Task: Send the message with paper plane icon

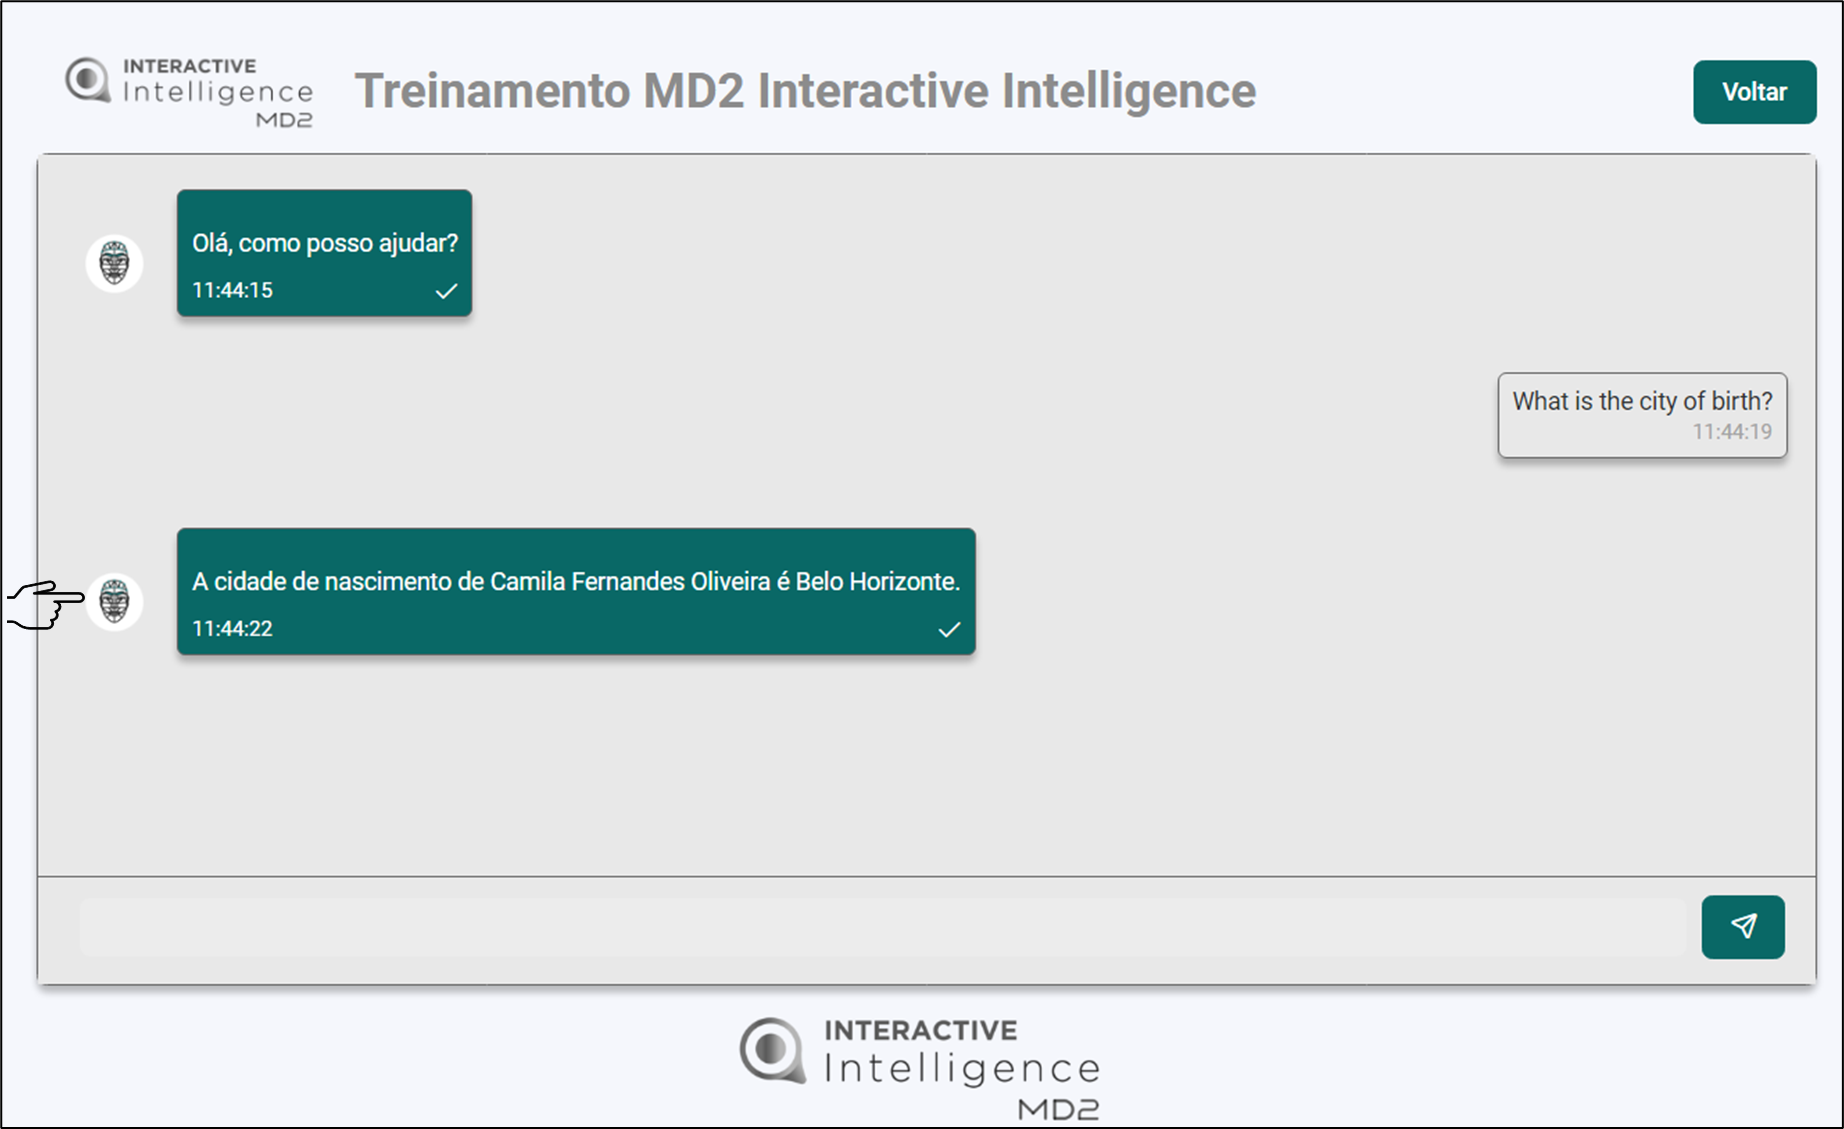Action: pyautogui.click(x=1743, y=927)
